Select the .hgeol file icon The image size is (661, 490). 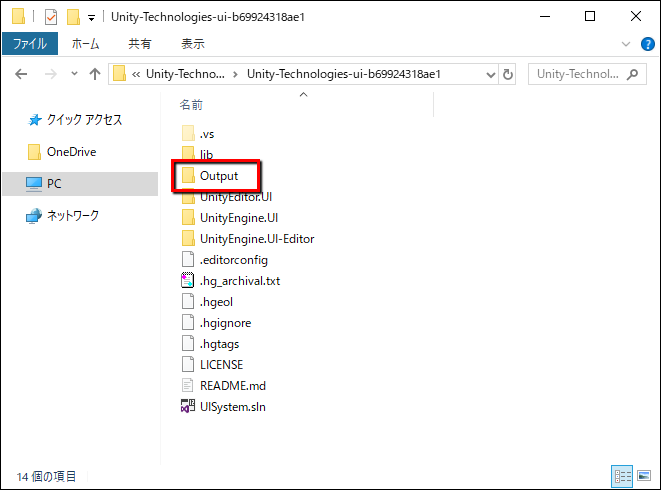pyautogui.click(x=188, y=302)
